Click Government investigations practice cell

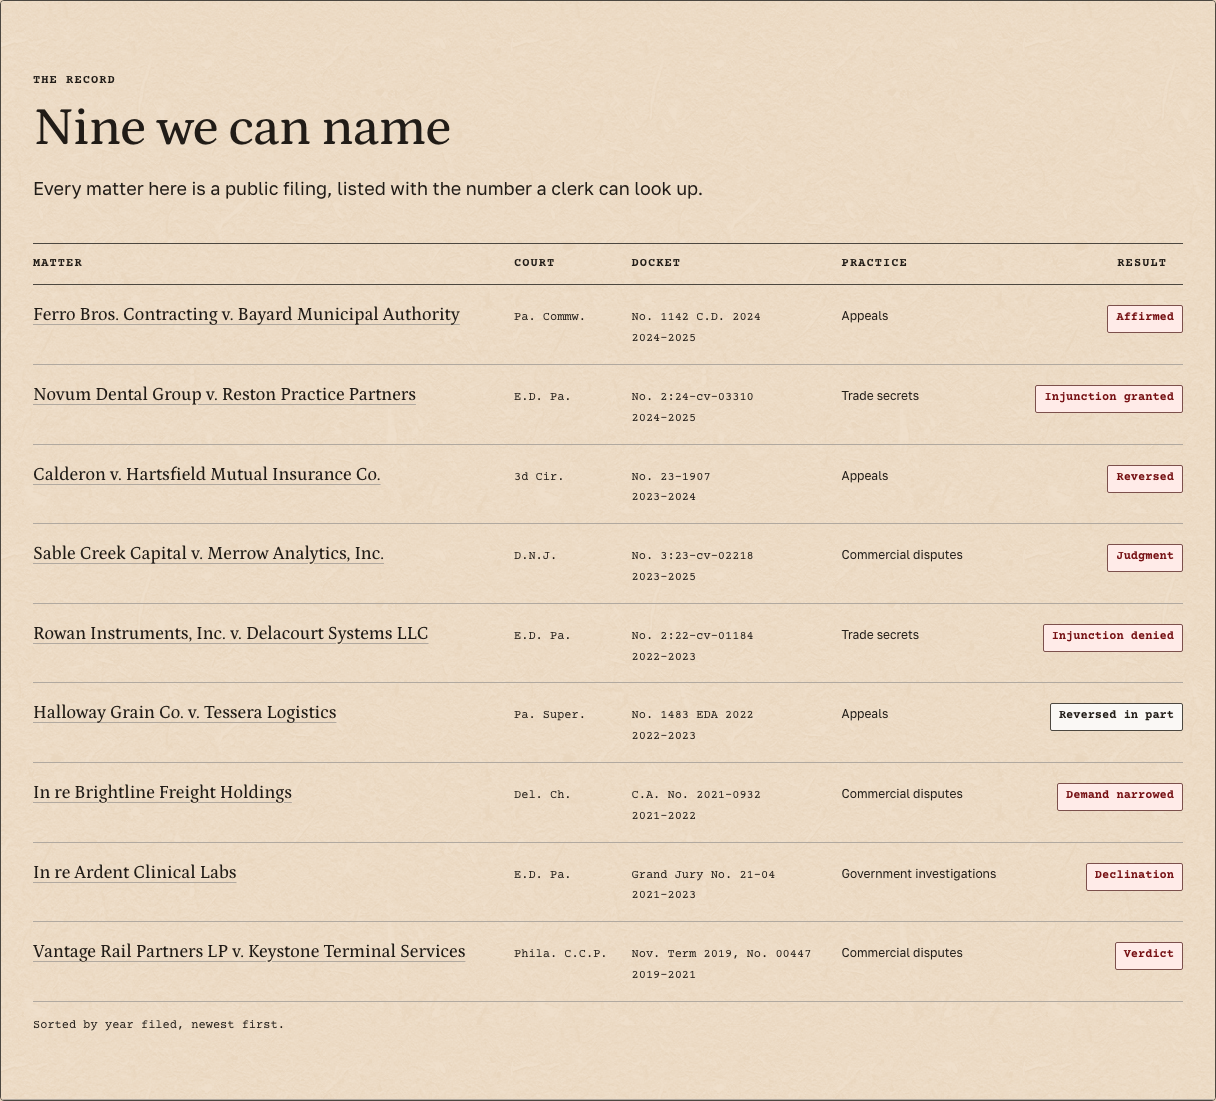(x=919, y=874)
